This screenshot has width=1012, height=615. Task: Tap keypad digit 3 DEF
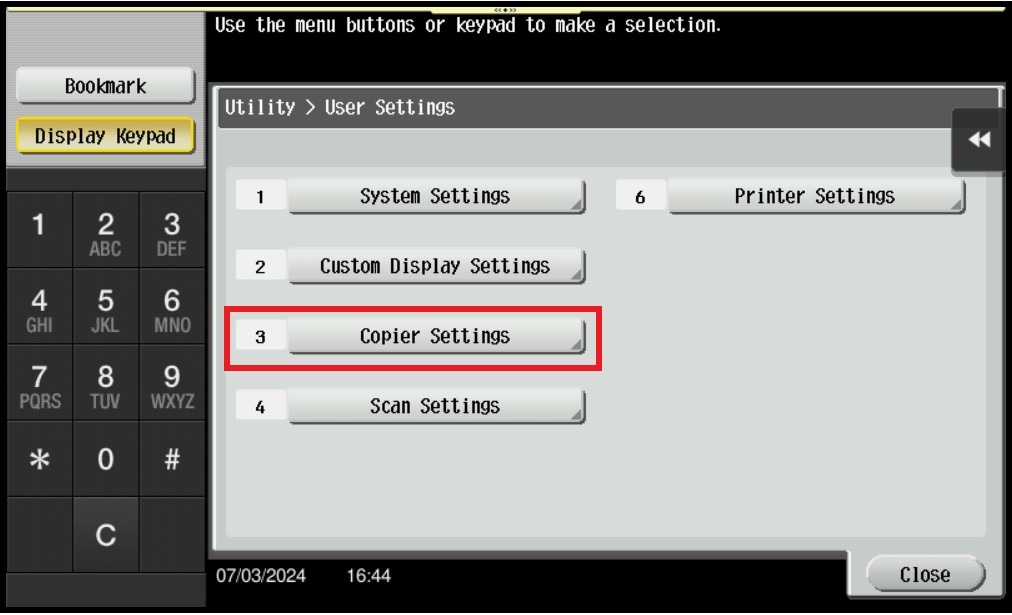(x=172, y=230)
